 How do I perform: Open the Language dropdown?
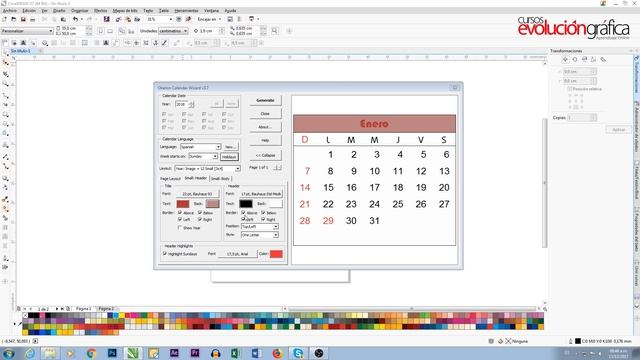pos(200,147)
